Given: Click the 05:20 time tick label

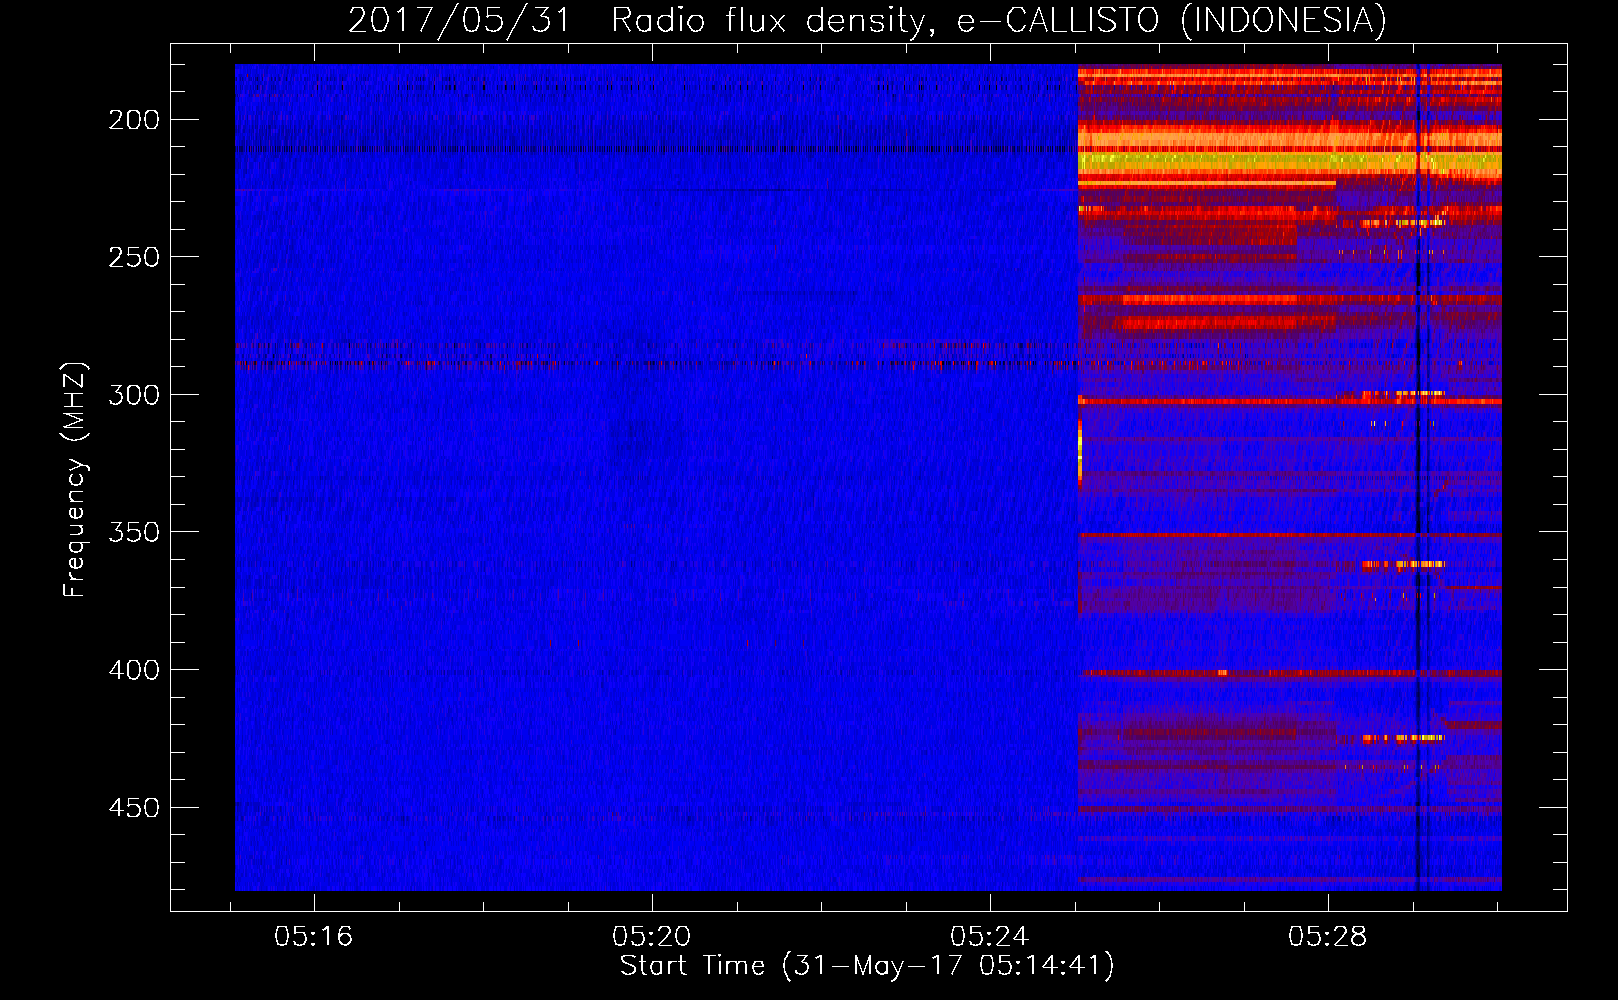Looking at the screenshot, I should point(652,937).
